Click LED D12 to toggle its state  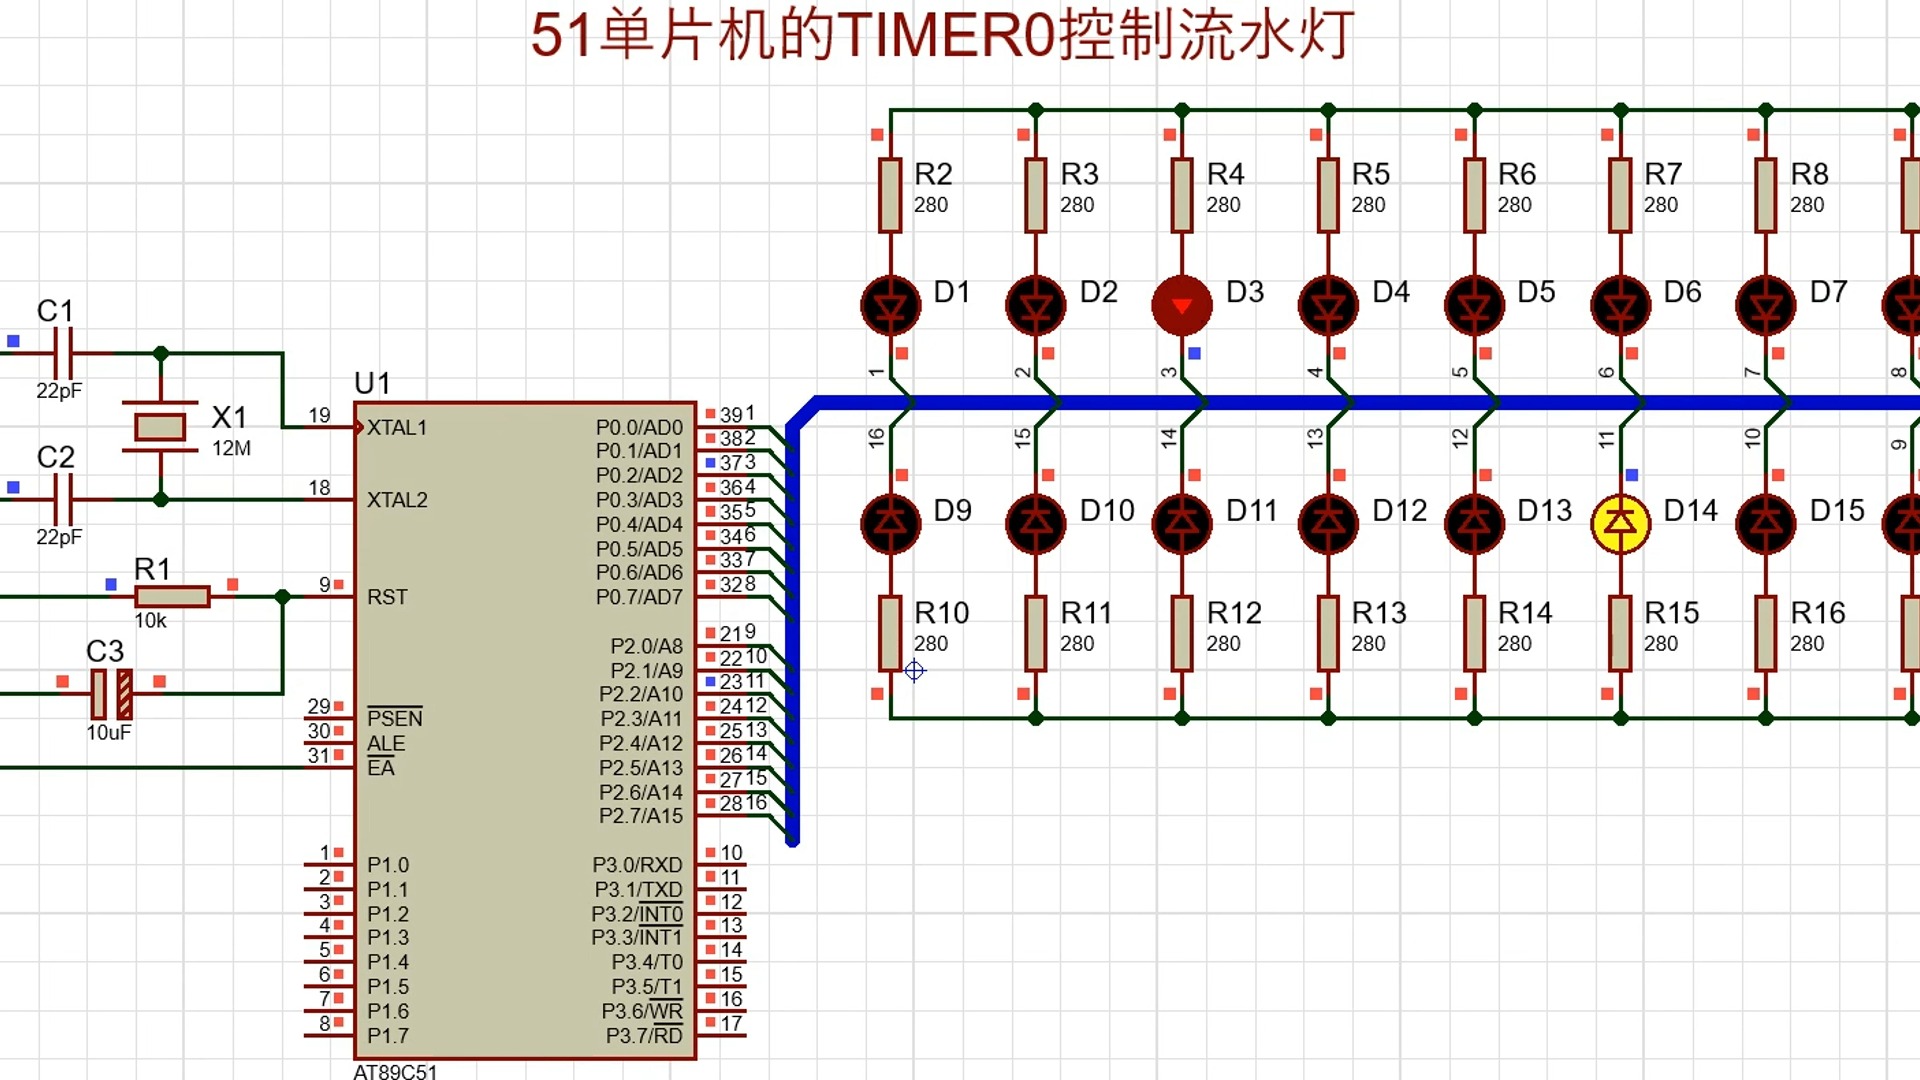(1327, 522)
